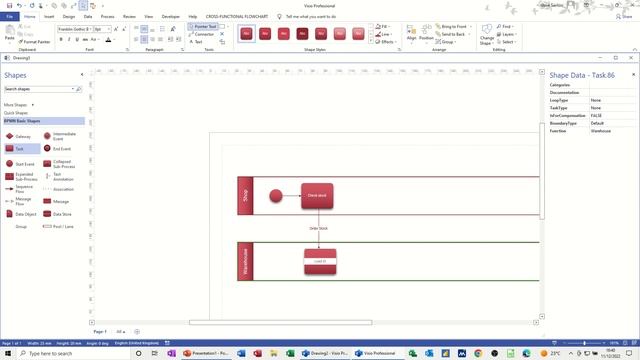Activate the Format Painter

[34, 42]
